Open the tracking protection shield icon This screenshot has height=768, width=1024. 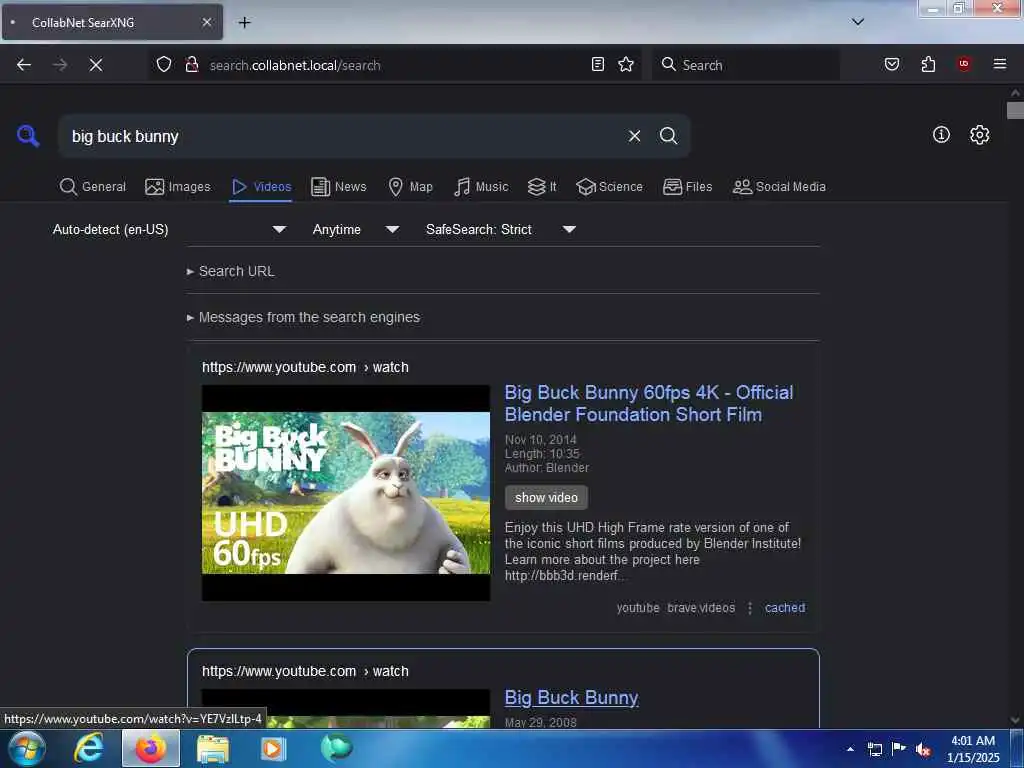[x=164, y=64]
